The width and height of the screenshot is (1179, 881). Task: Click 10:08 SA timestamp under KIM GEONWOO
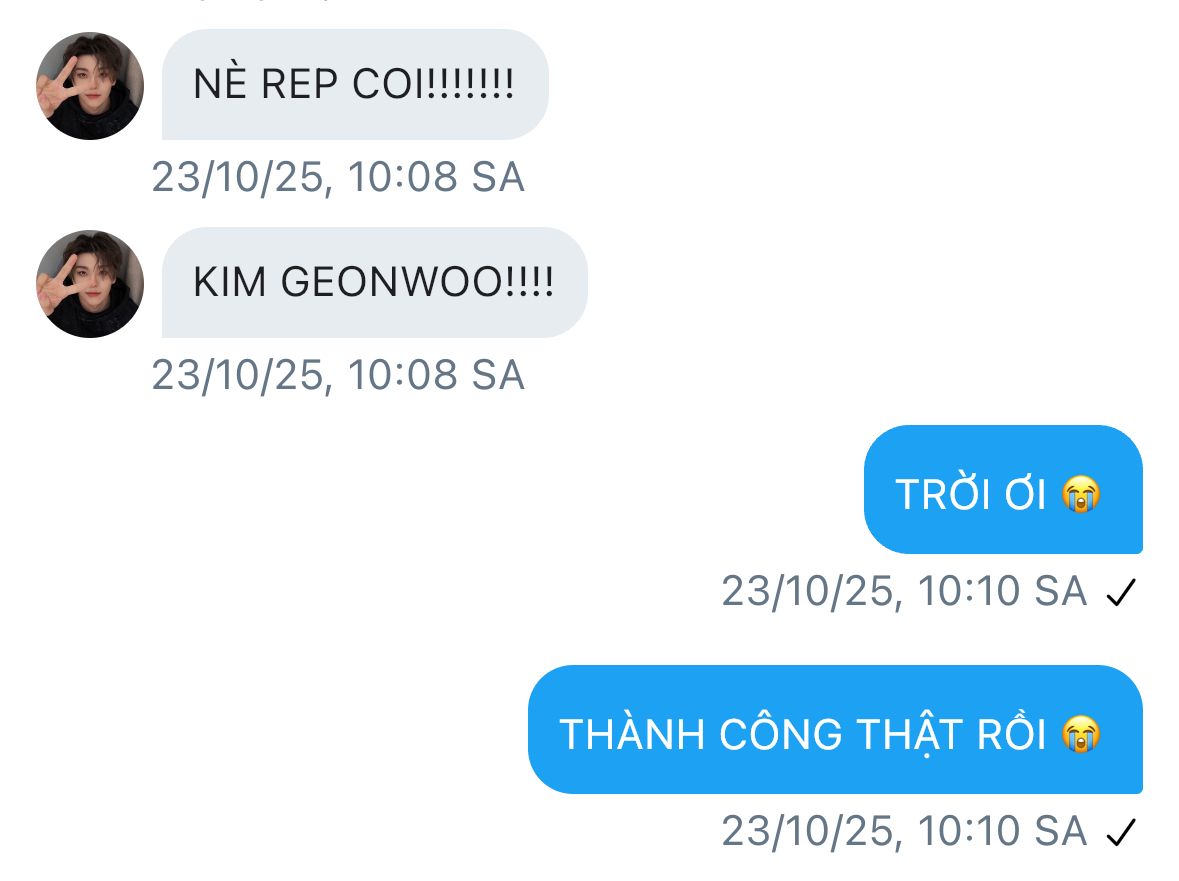[338, 375]
